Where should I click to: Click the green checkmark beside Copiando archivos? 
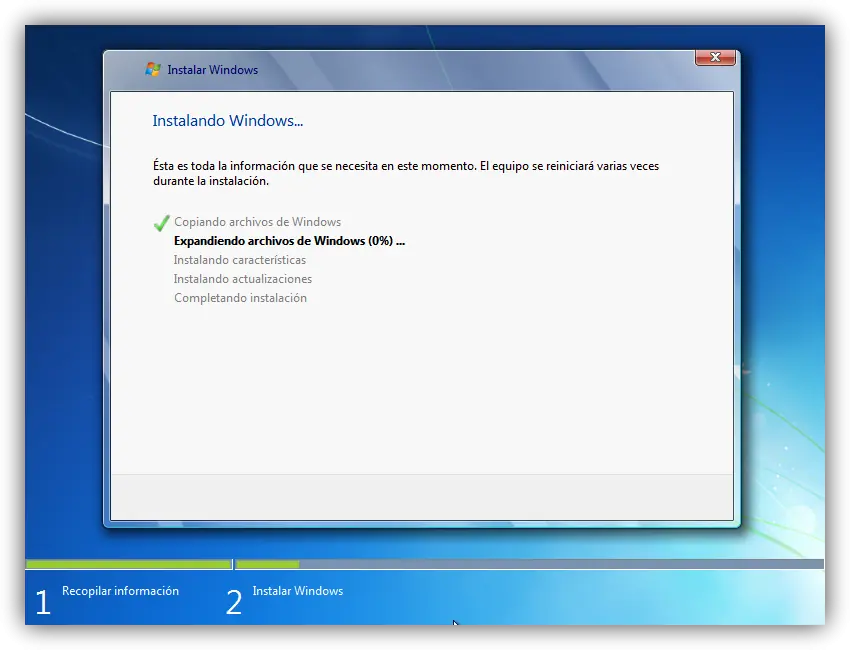[162, 222]
